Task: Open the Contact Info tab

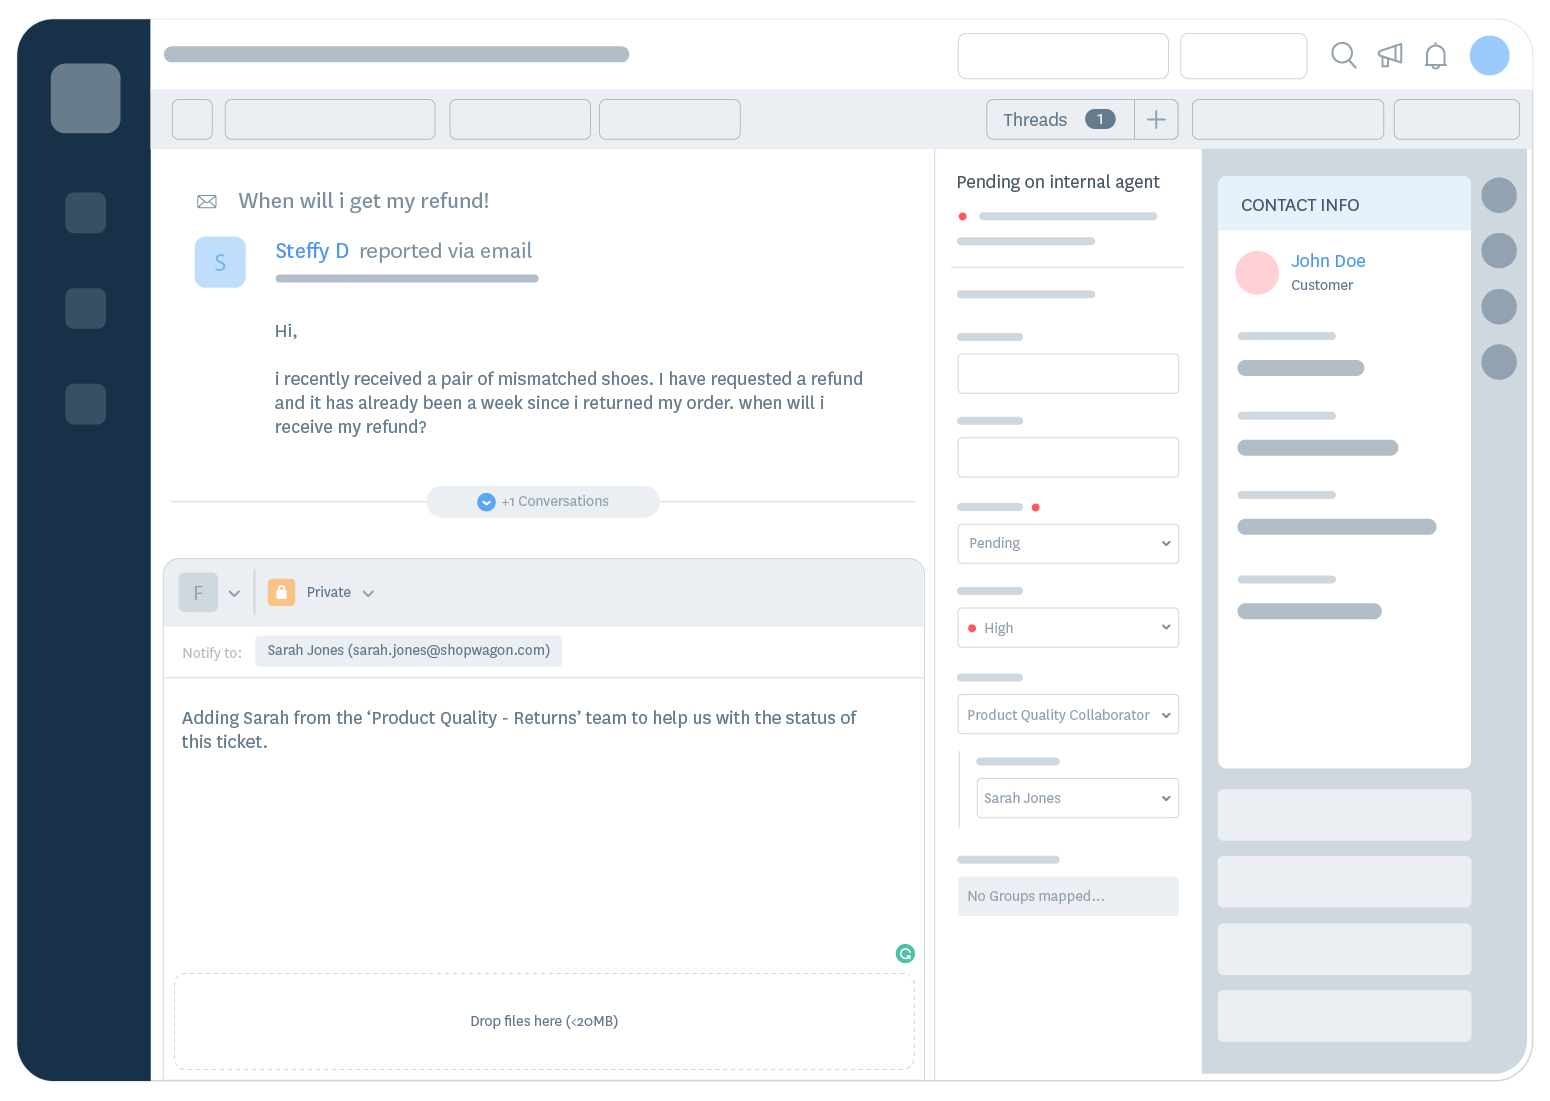Action: (1300, 204)
